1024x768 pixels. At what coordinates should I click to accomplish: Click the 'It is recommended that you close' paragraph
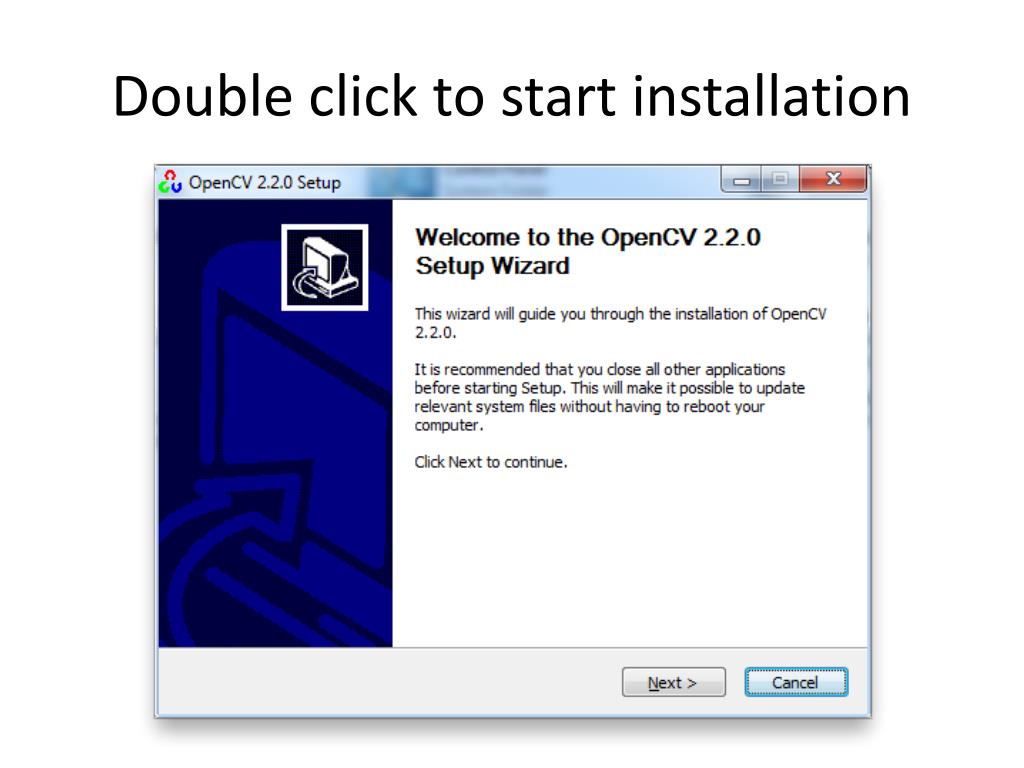pyautogui.click(x=609, y=397)
